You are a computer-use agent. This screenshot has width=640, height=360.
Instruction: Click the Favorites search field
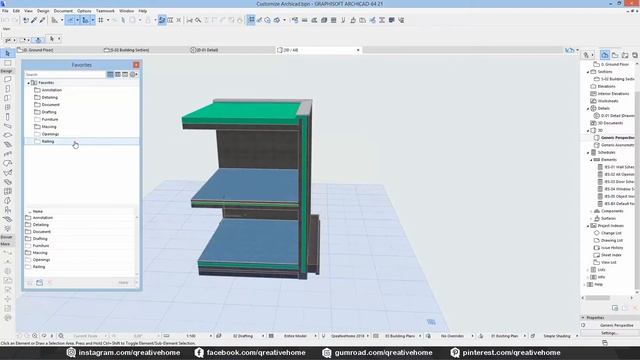tap(65, 75)
